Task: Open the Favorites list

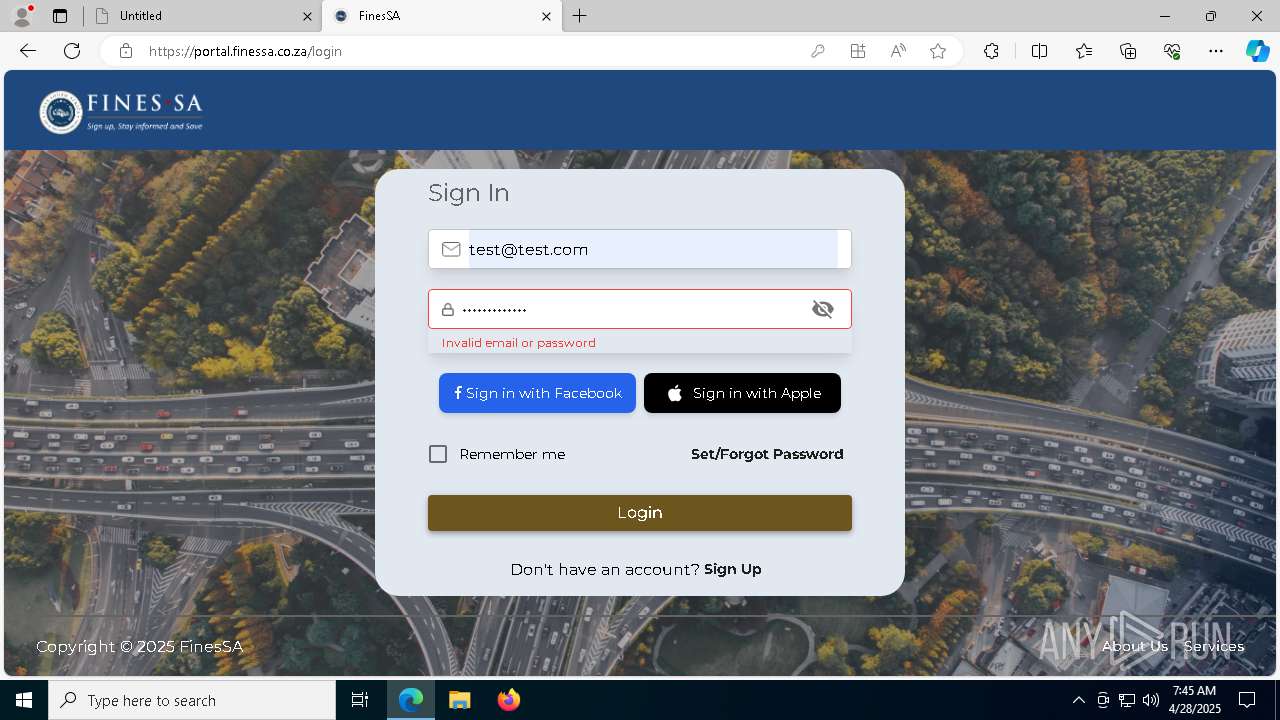Action: pos(1084,51)
